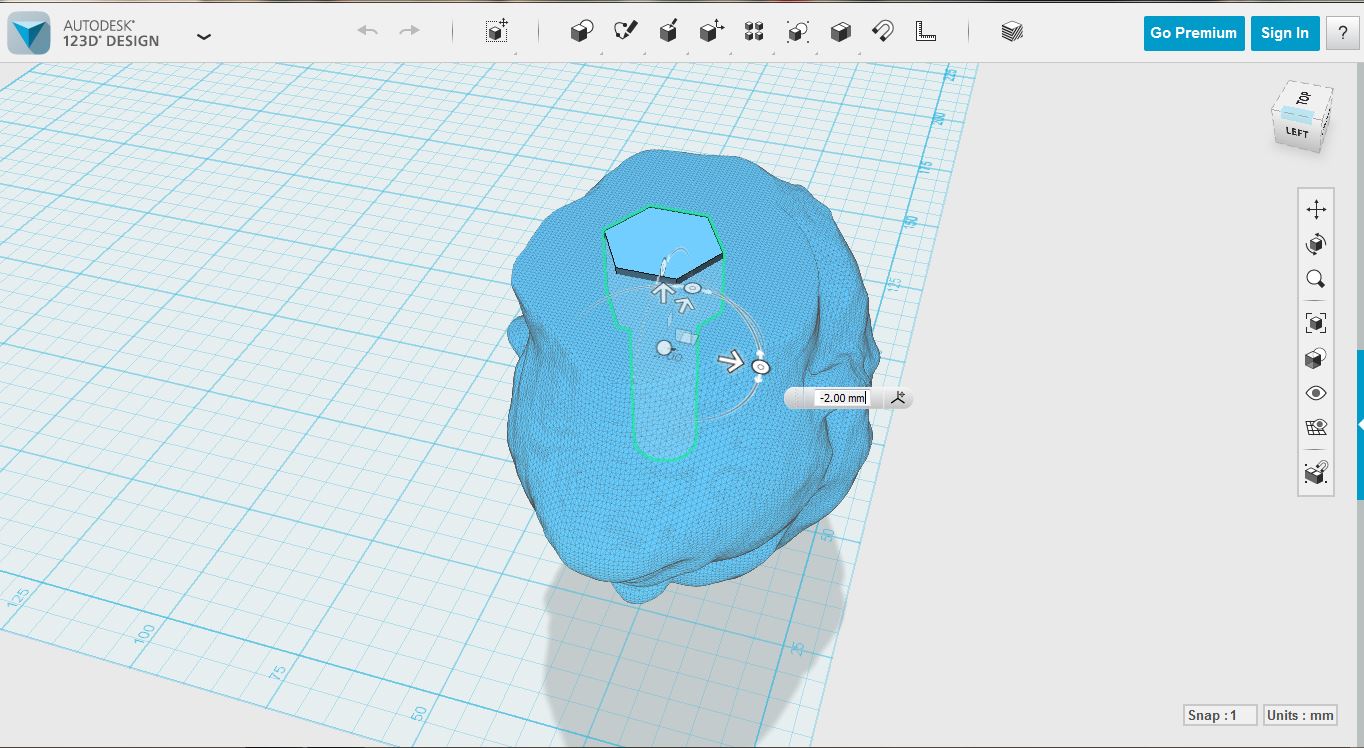Click the Autodesk 123D Design logo
This screenshot has width=1364, height=748.
click(28, 34)
